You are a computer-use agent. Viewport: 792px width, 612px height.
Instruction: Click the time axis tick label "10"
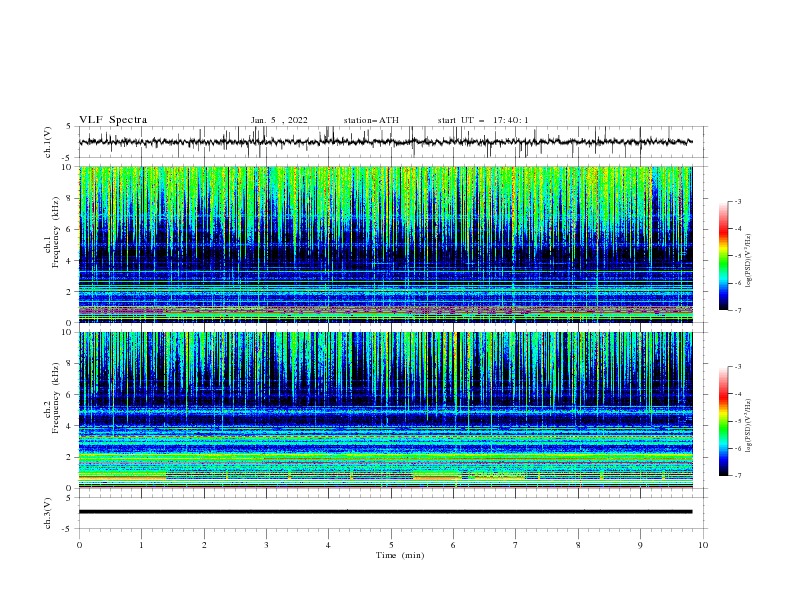(703, 545)
